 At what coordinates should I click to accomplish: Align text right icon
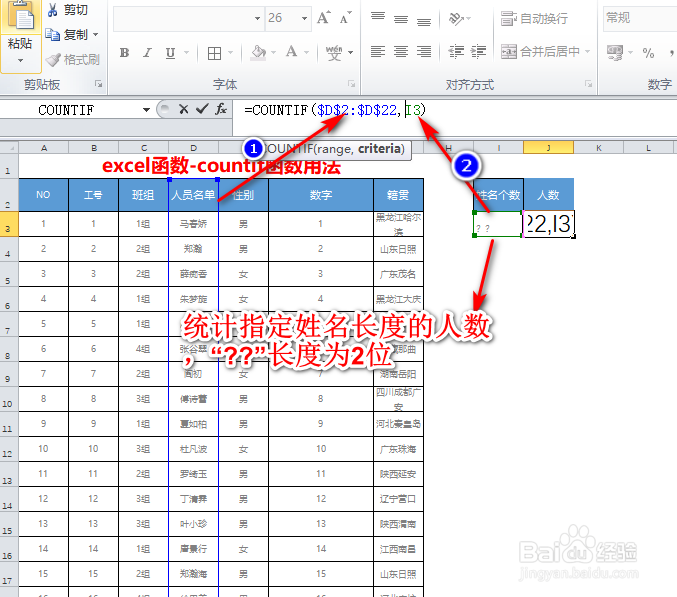pyautogui.click(x=424, y=52)
